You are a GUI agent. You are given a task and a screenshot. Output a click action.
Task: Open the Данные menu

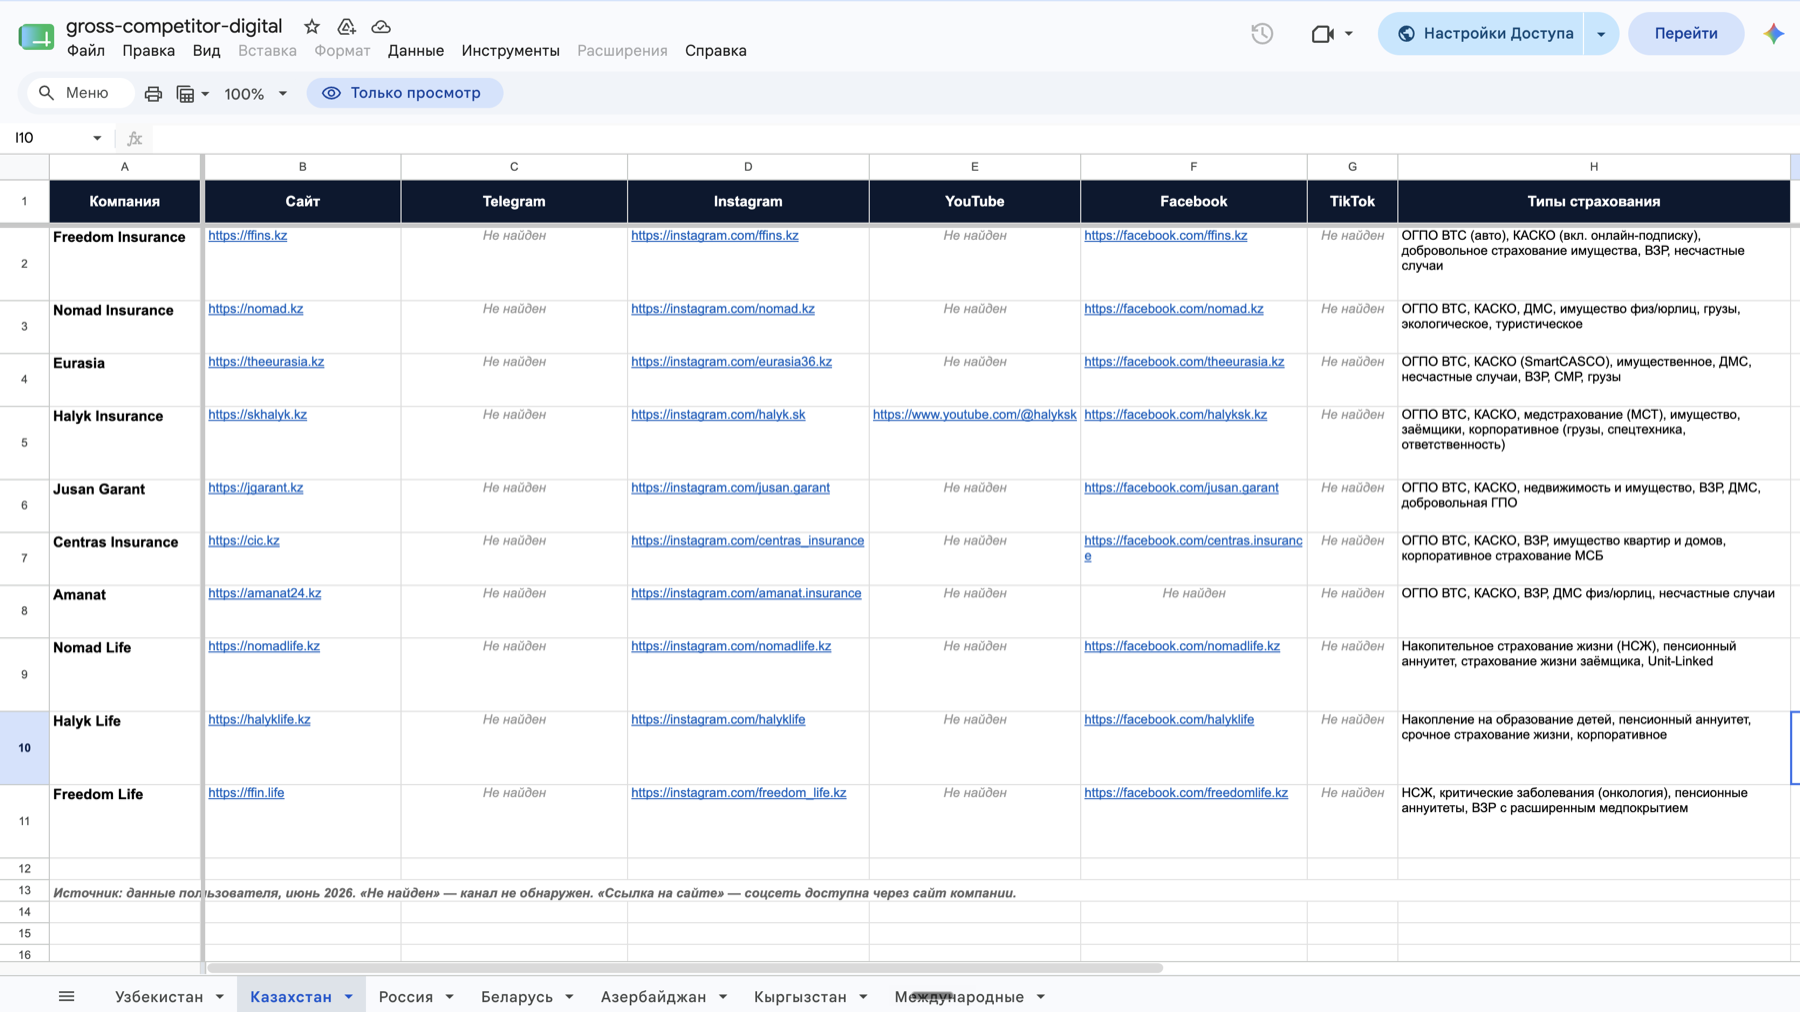(x=416, y=51)
